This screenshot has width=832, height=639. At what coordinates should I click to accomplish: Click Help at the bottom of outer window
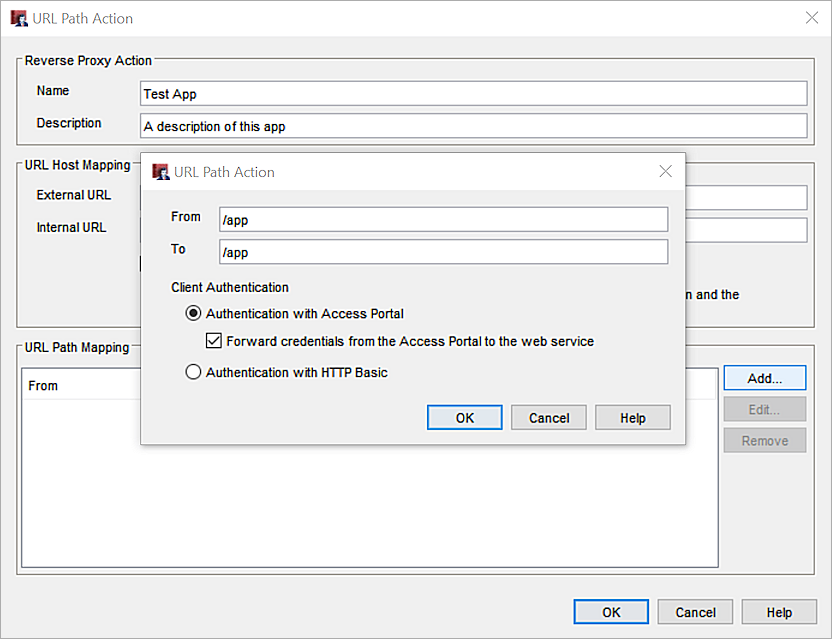click(x=779, y=612)
